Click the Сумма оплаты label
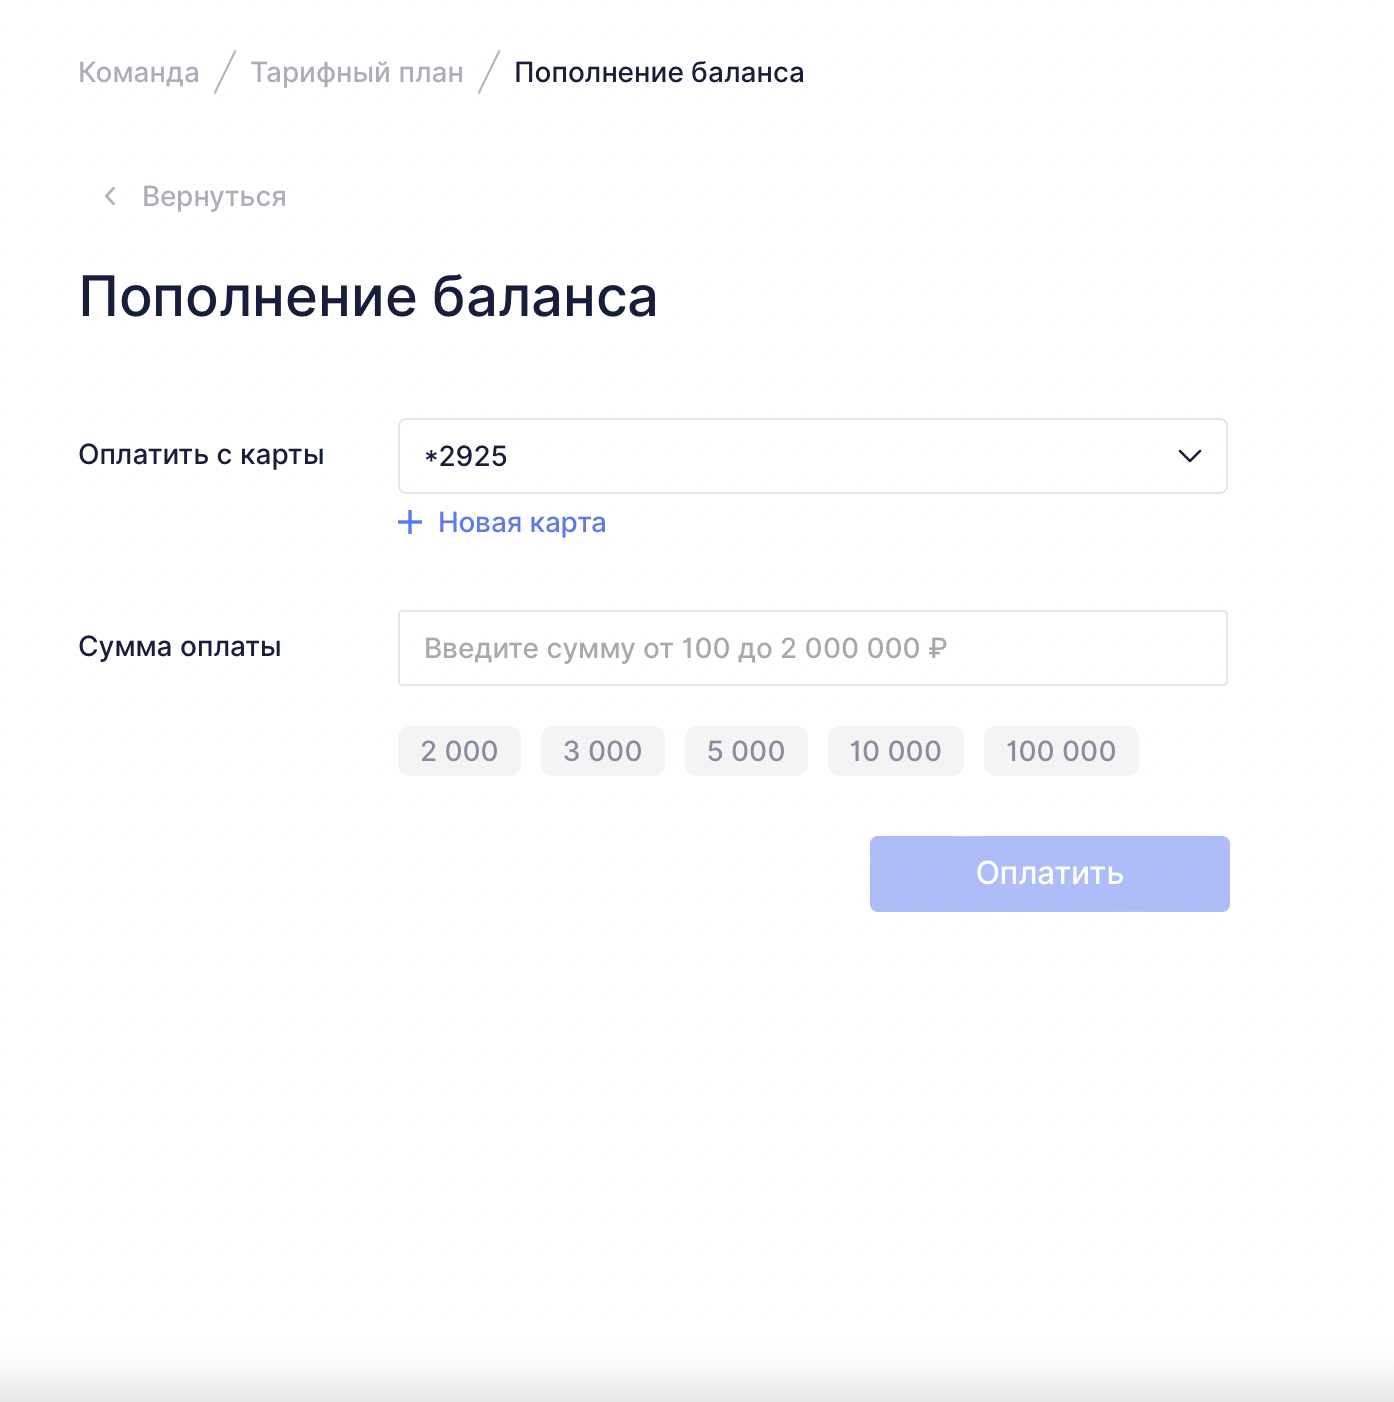Viewport: 1394px width, 1402px height. [x=180, y=647]
